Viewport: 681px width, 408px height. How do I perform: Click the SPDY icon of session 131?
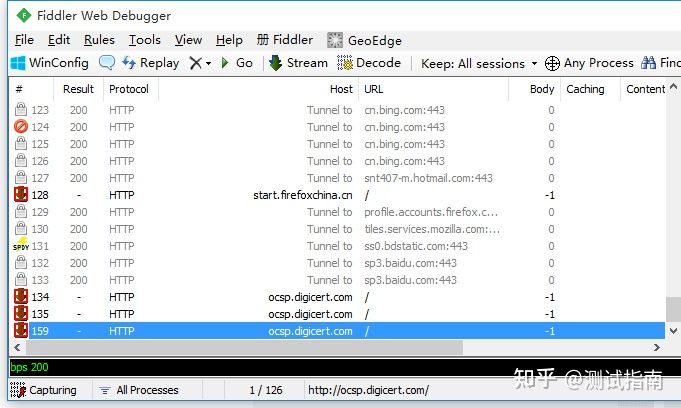(x=20, y=245)
